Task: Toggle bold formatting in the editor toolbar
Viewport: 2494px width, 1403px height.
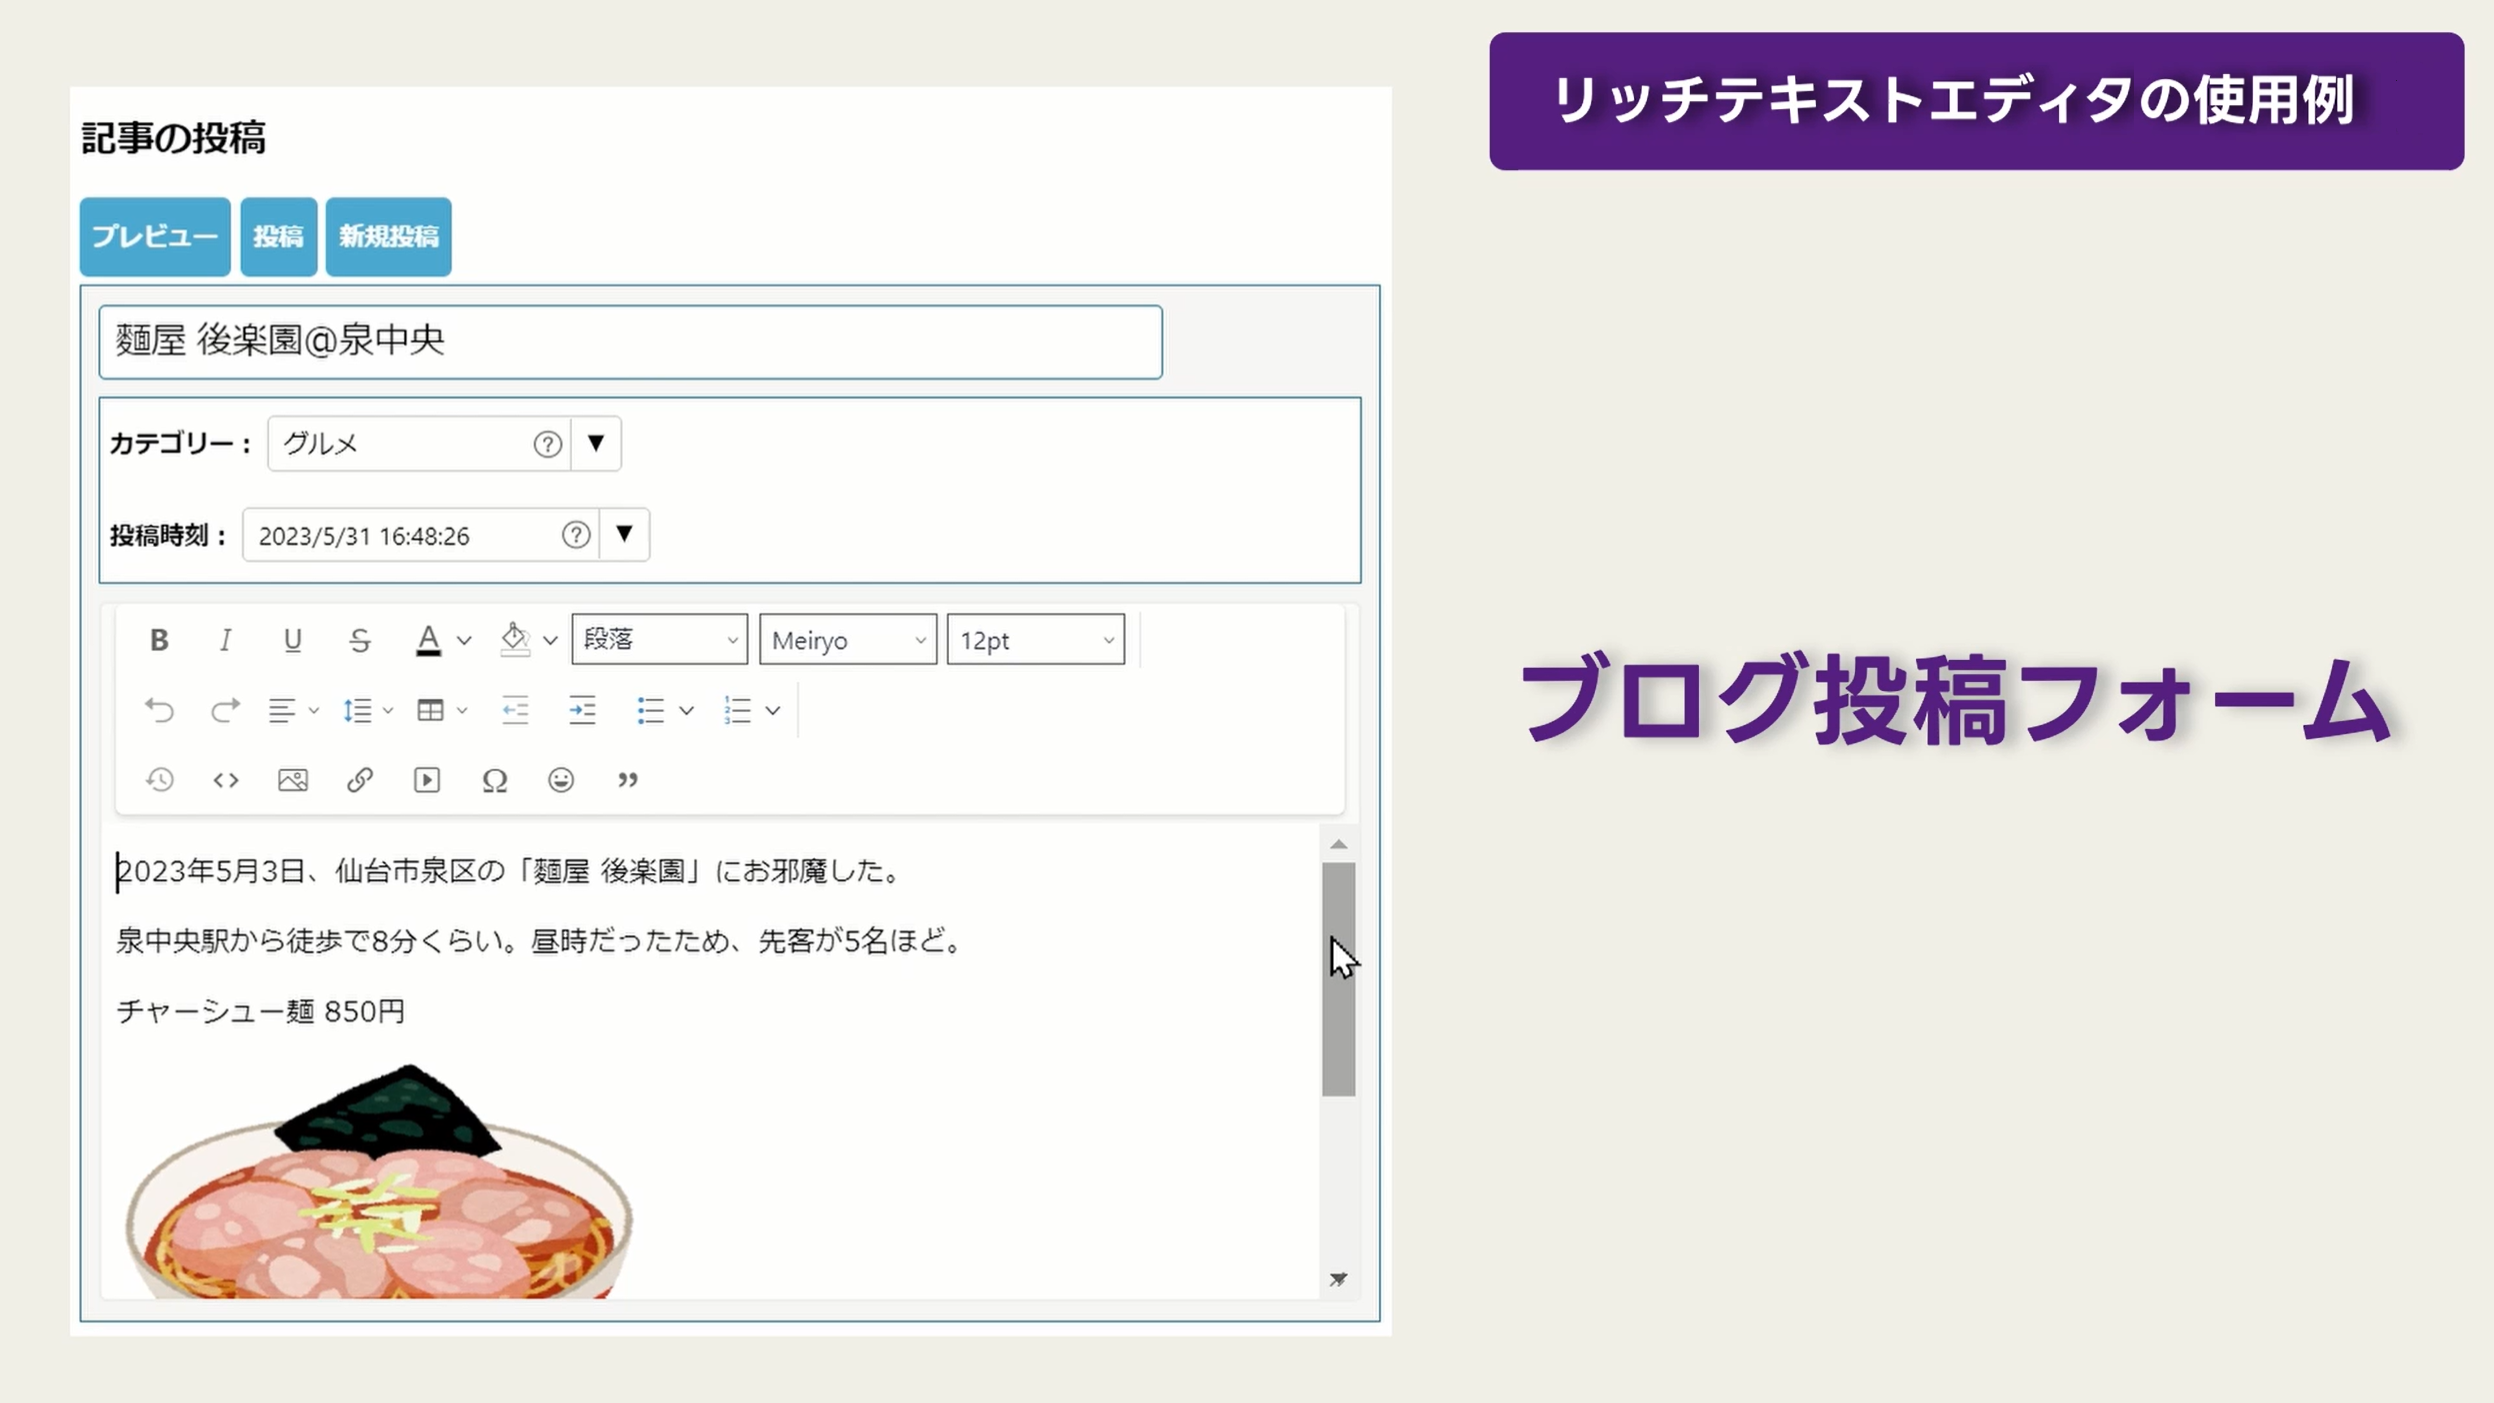Action: 159,640
